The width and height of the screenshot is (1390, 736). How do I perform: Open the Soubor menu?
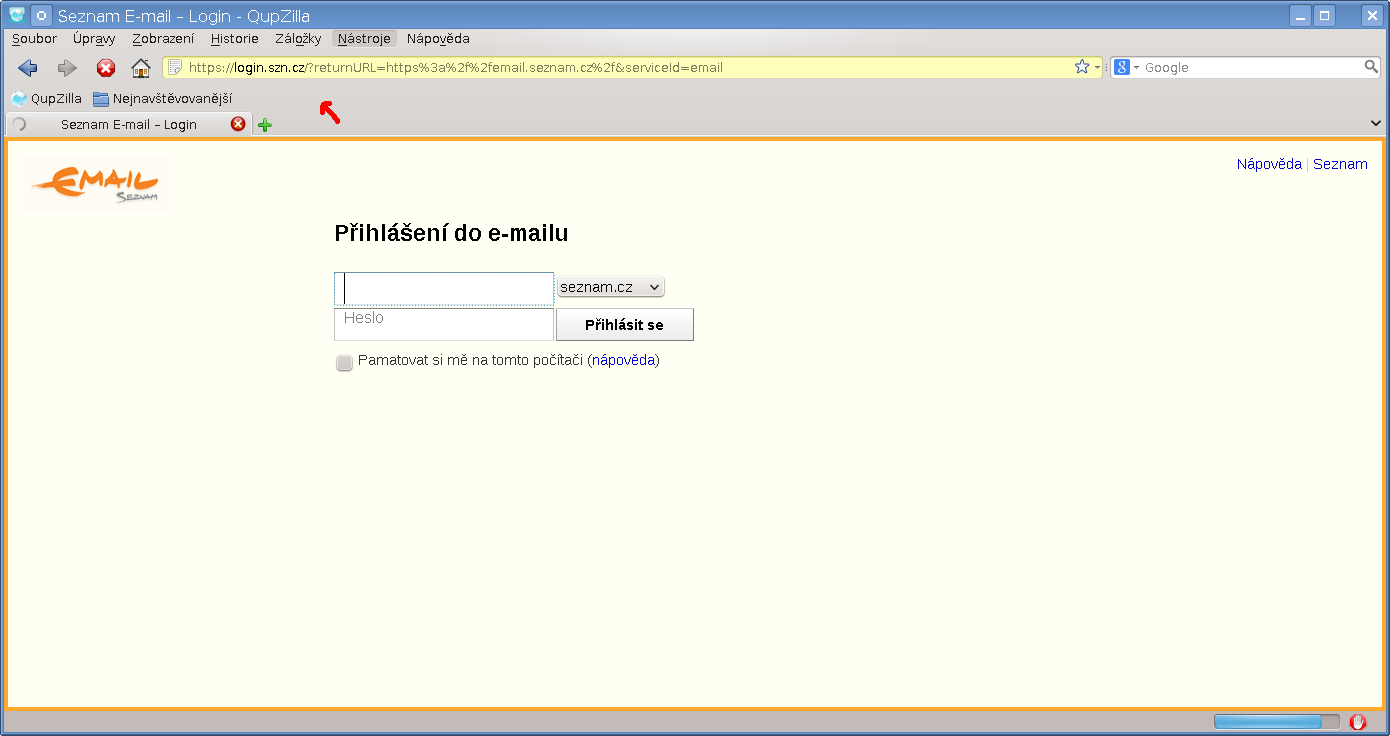point(35,39)
